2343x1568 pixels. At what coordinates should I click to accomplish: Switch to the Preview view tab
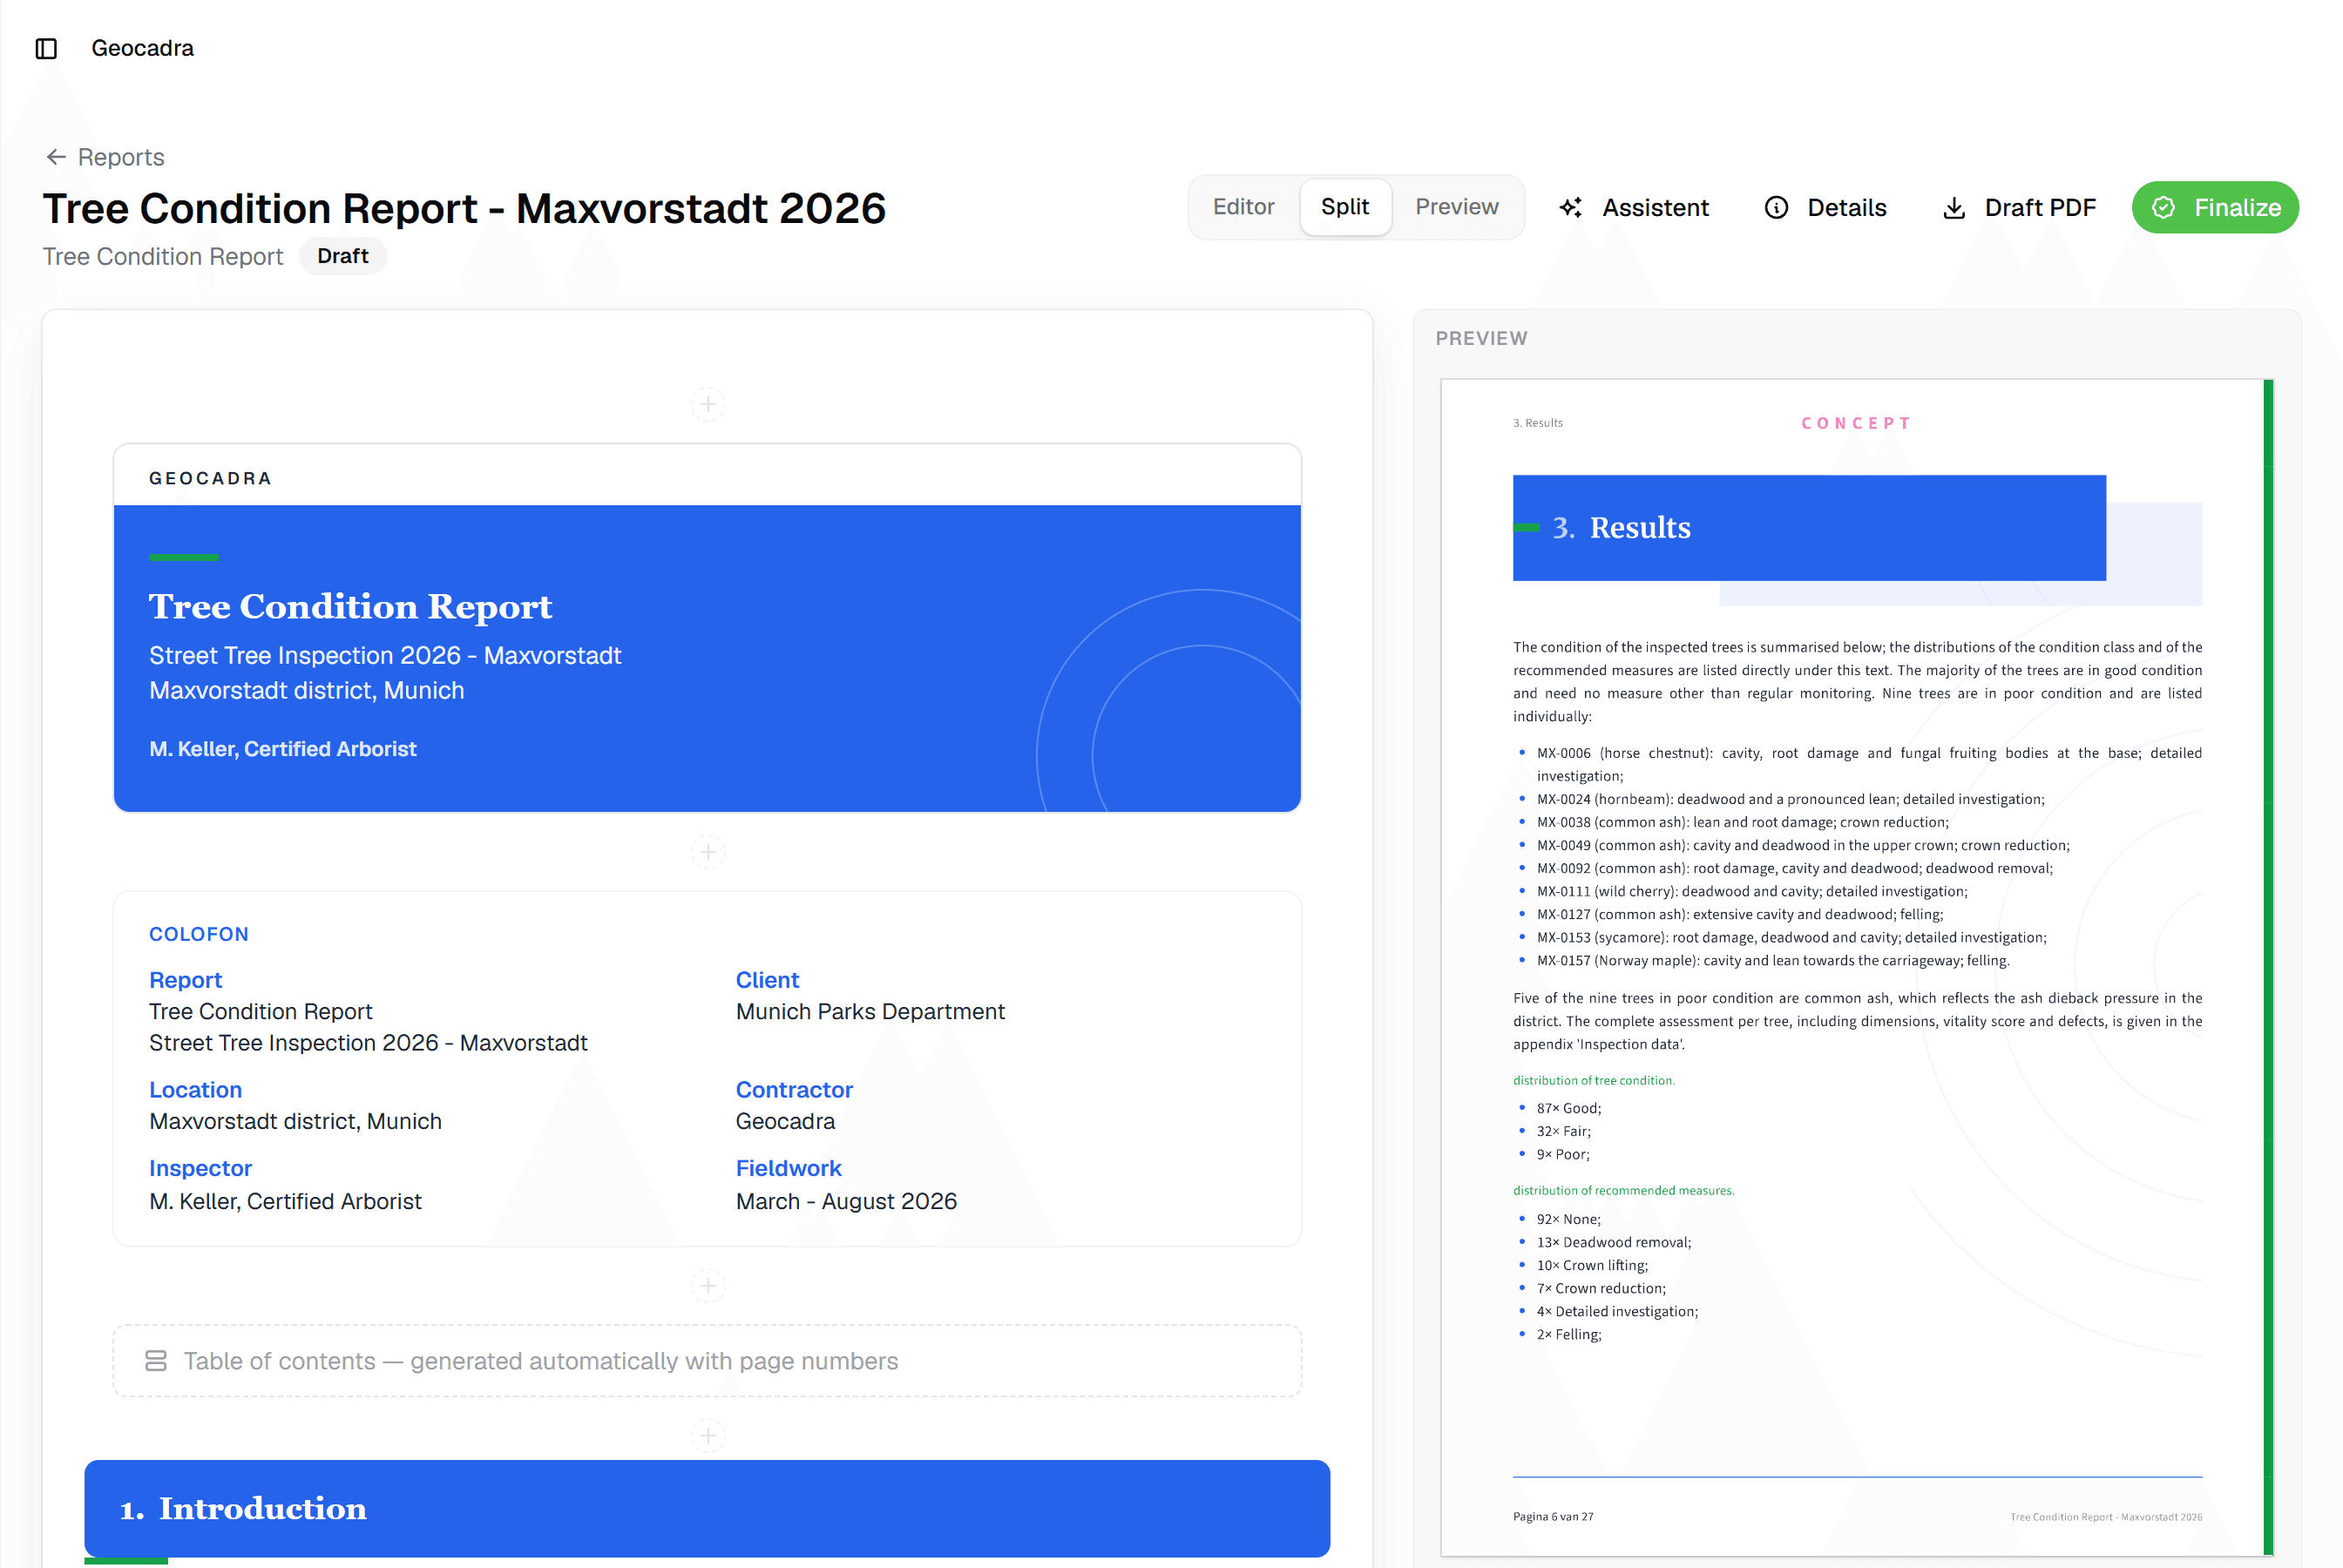click(1456, 207)
